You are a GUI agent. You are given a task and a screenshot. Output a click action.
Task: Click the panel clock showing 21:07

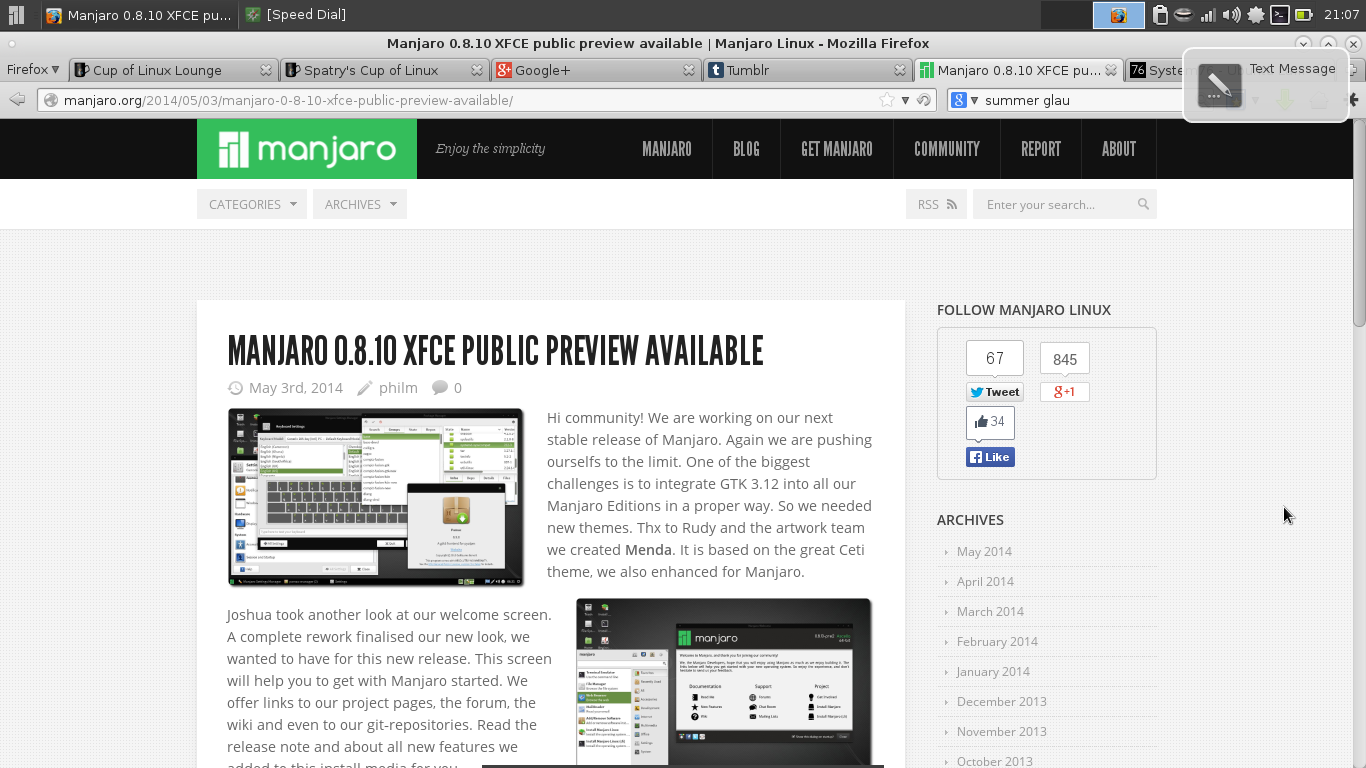[x=1340, y=15]
